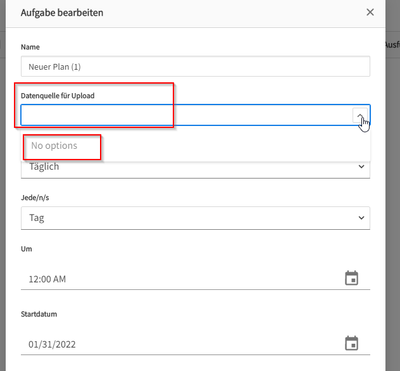This screenshot has width=400, height=371.
Task: Open the Tag interval dropdown
Action: click(x=195, y=218)
